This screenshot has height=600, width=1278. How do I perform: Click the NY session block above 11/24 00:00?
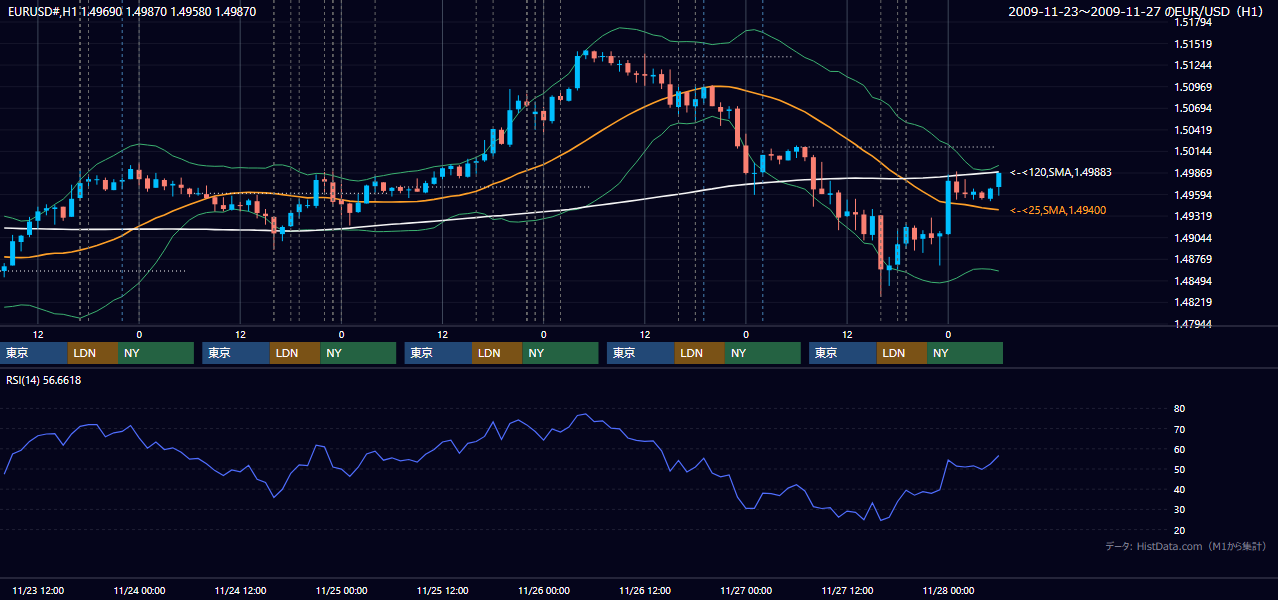coord(156,353)
